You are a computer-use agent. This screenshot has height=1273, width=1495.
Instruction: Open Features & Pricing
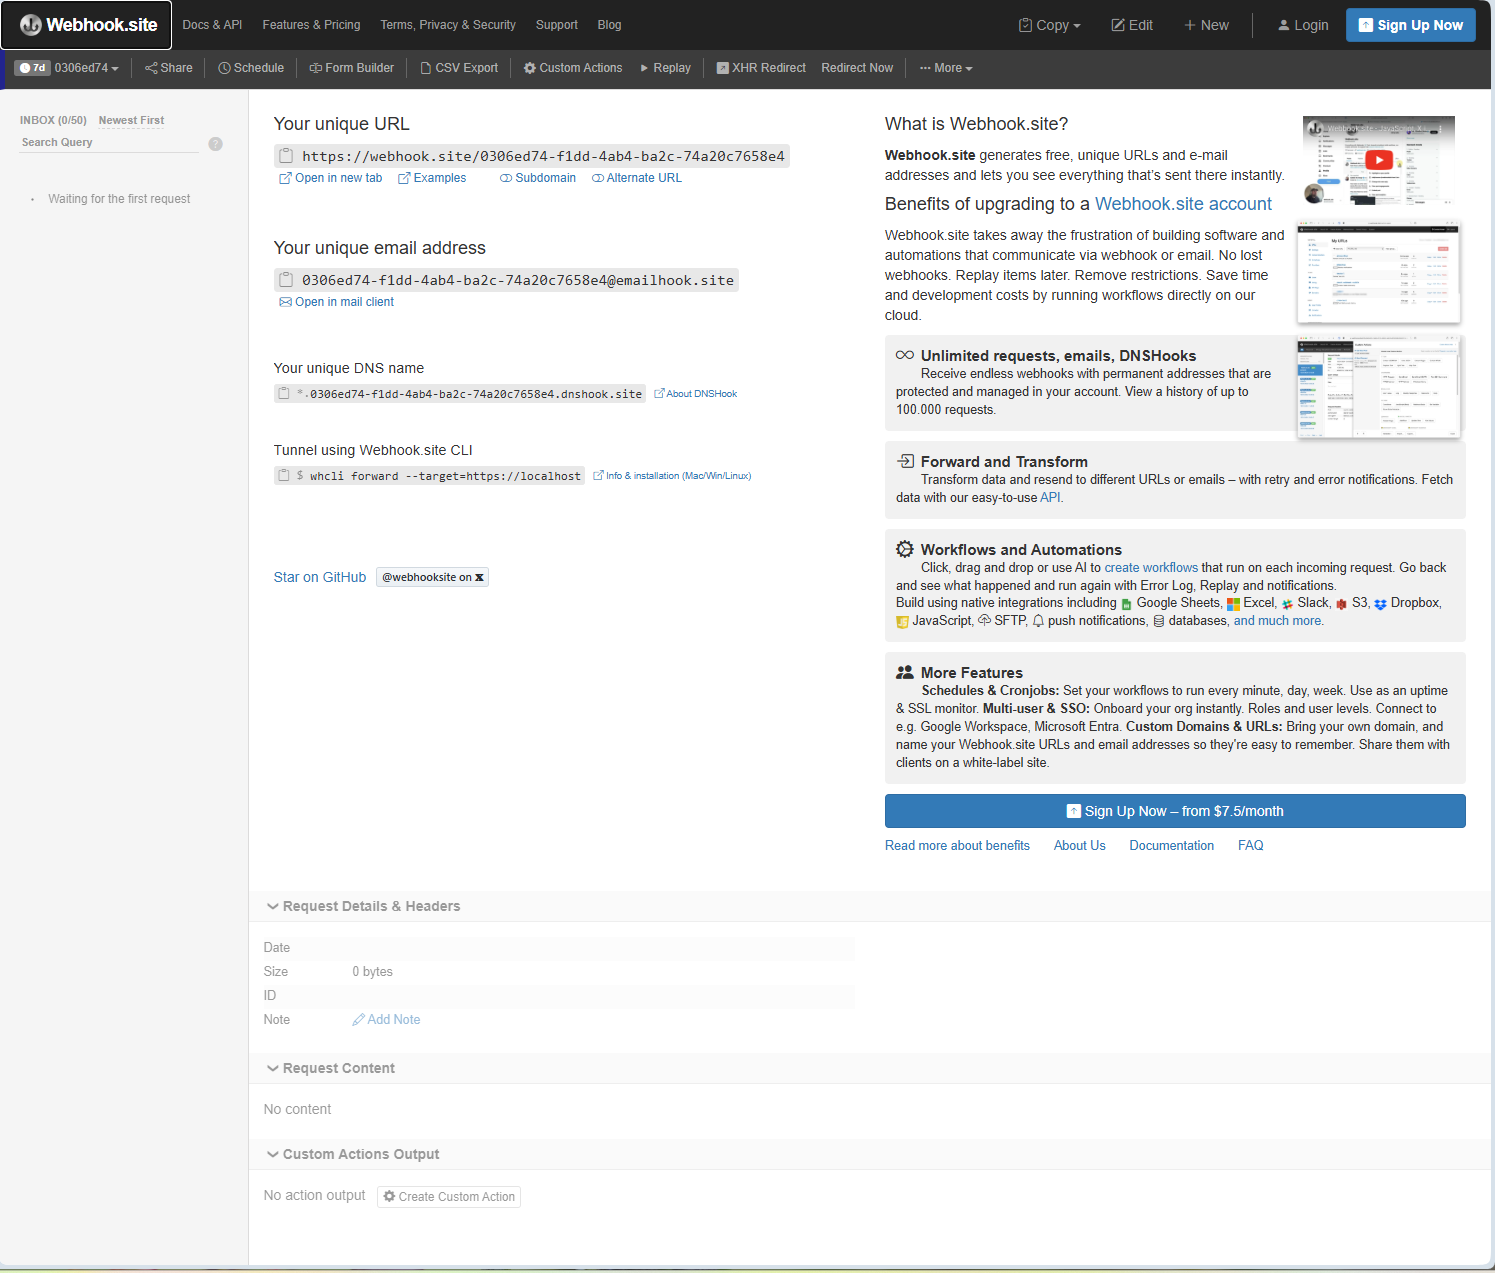pyautogui.click(x=311, y=25)
